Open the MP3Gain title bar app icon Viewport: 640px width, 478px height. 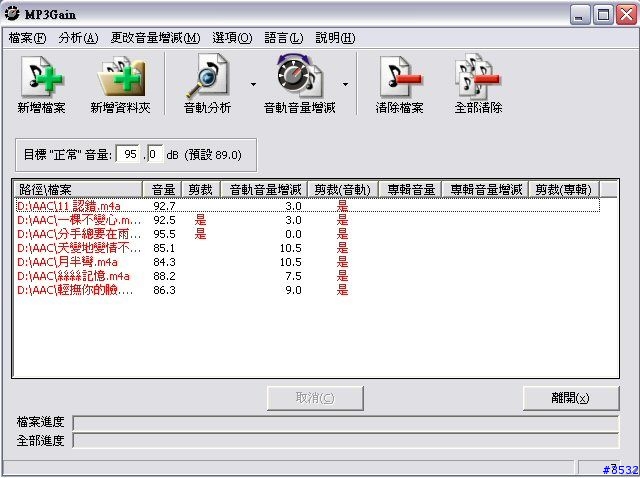12,13
